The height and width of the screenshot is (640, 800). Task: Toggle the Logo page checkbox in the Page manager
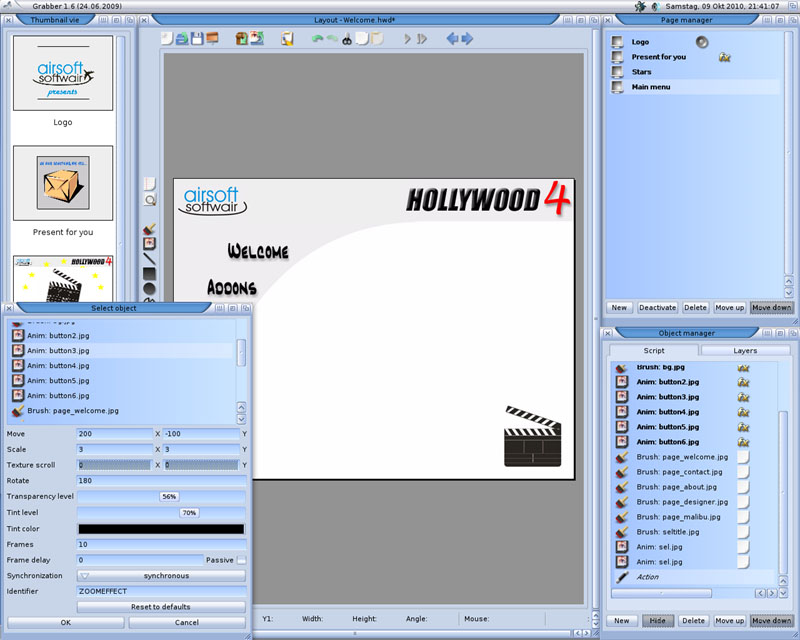[617, 42]
